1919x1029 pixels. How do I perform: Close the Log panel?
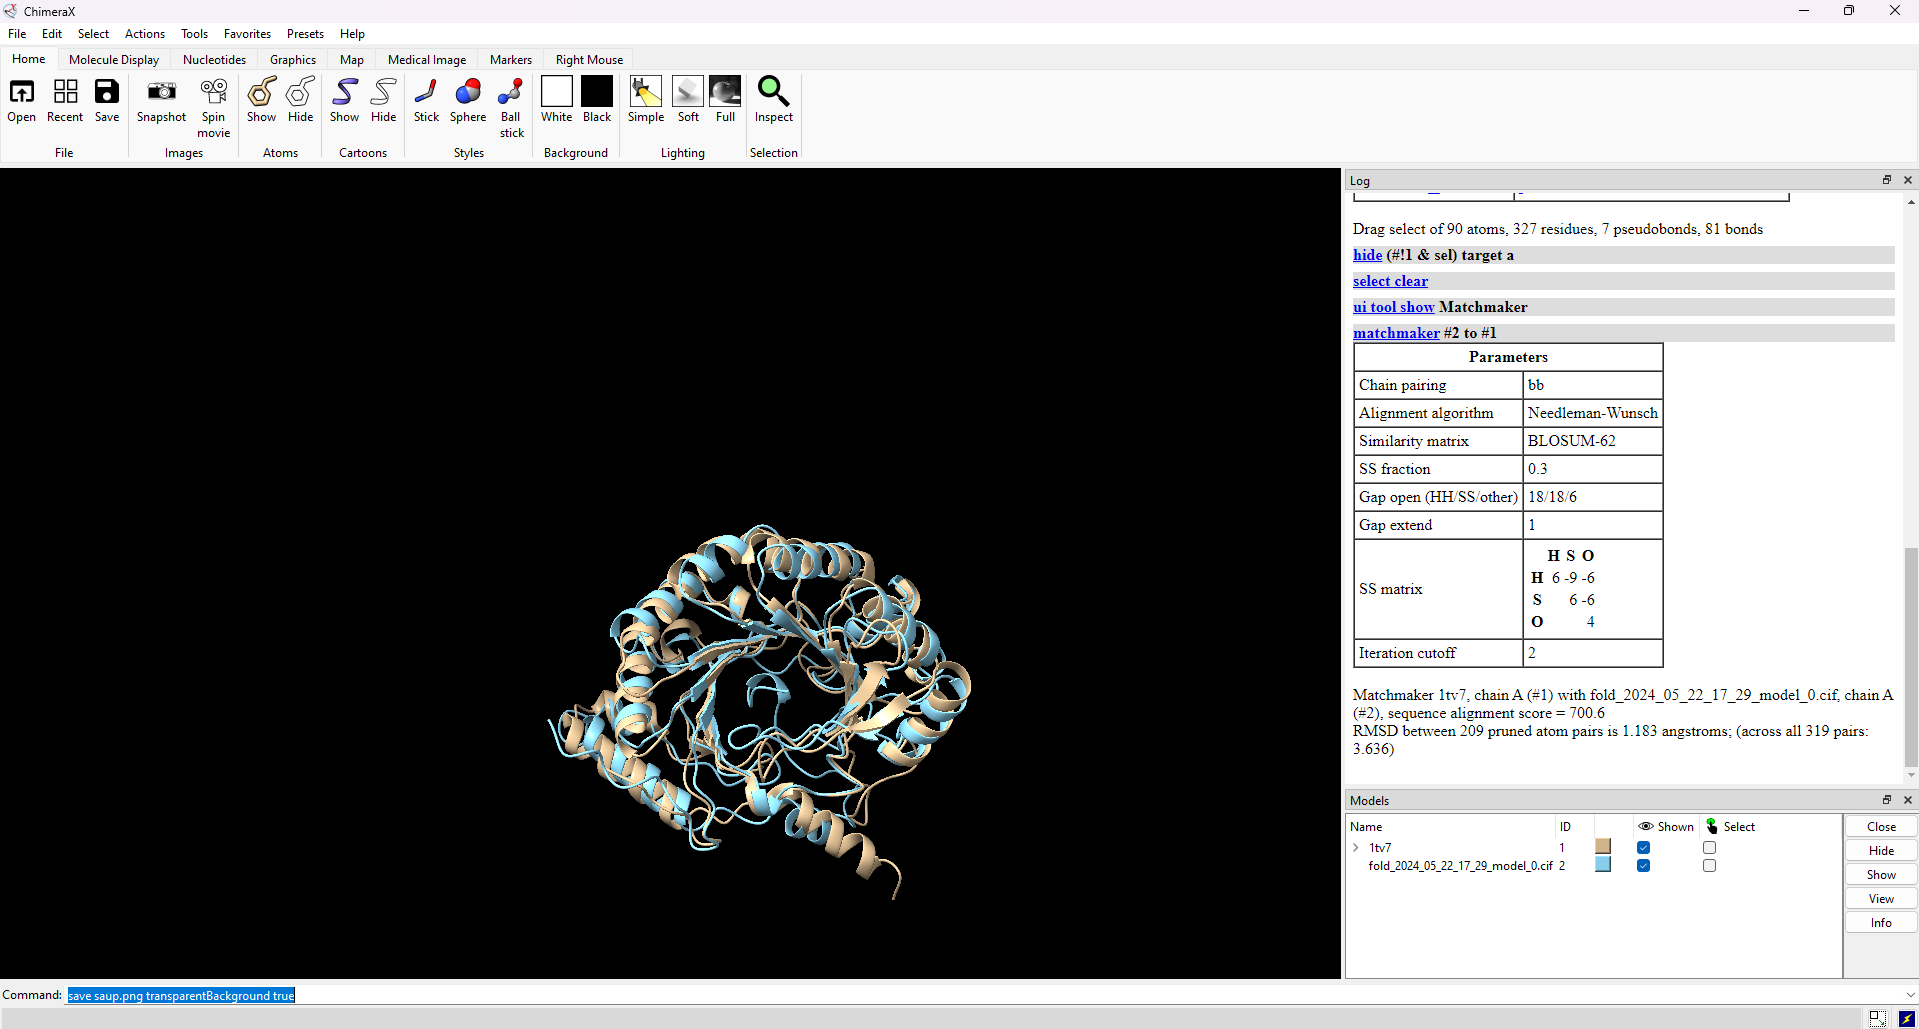1908,180
